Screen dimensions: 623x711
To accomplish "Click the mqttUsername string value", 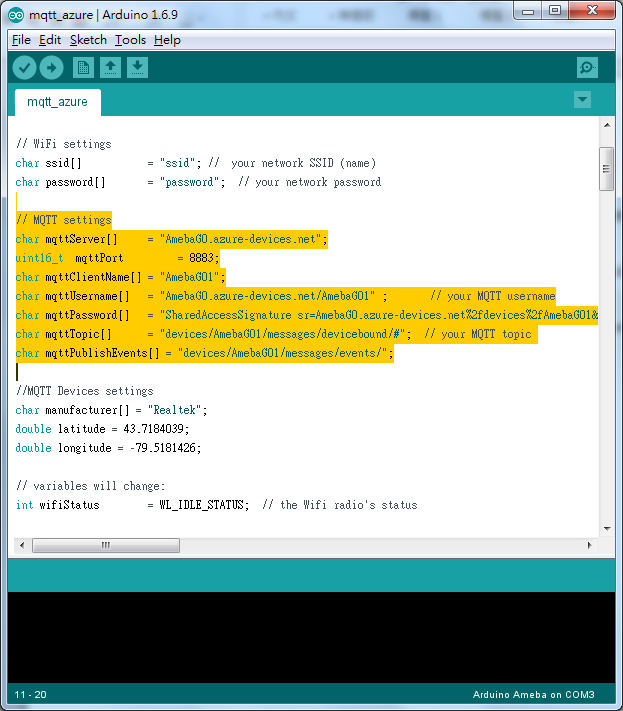I will 268,296.
